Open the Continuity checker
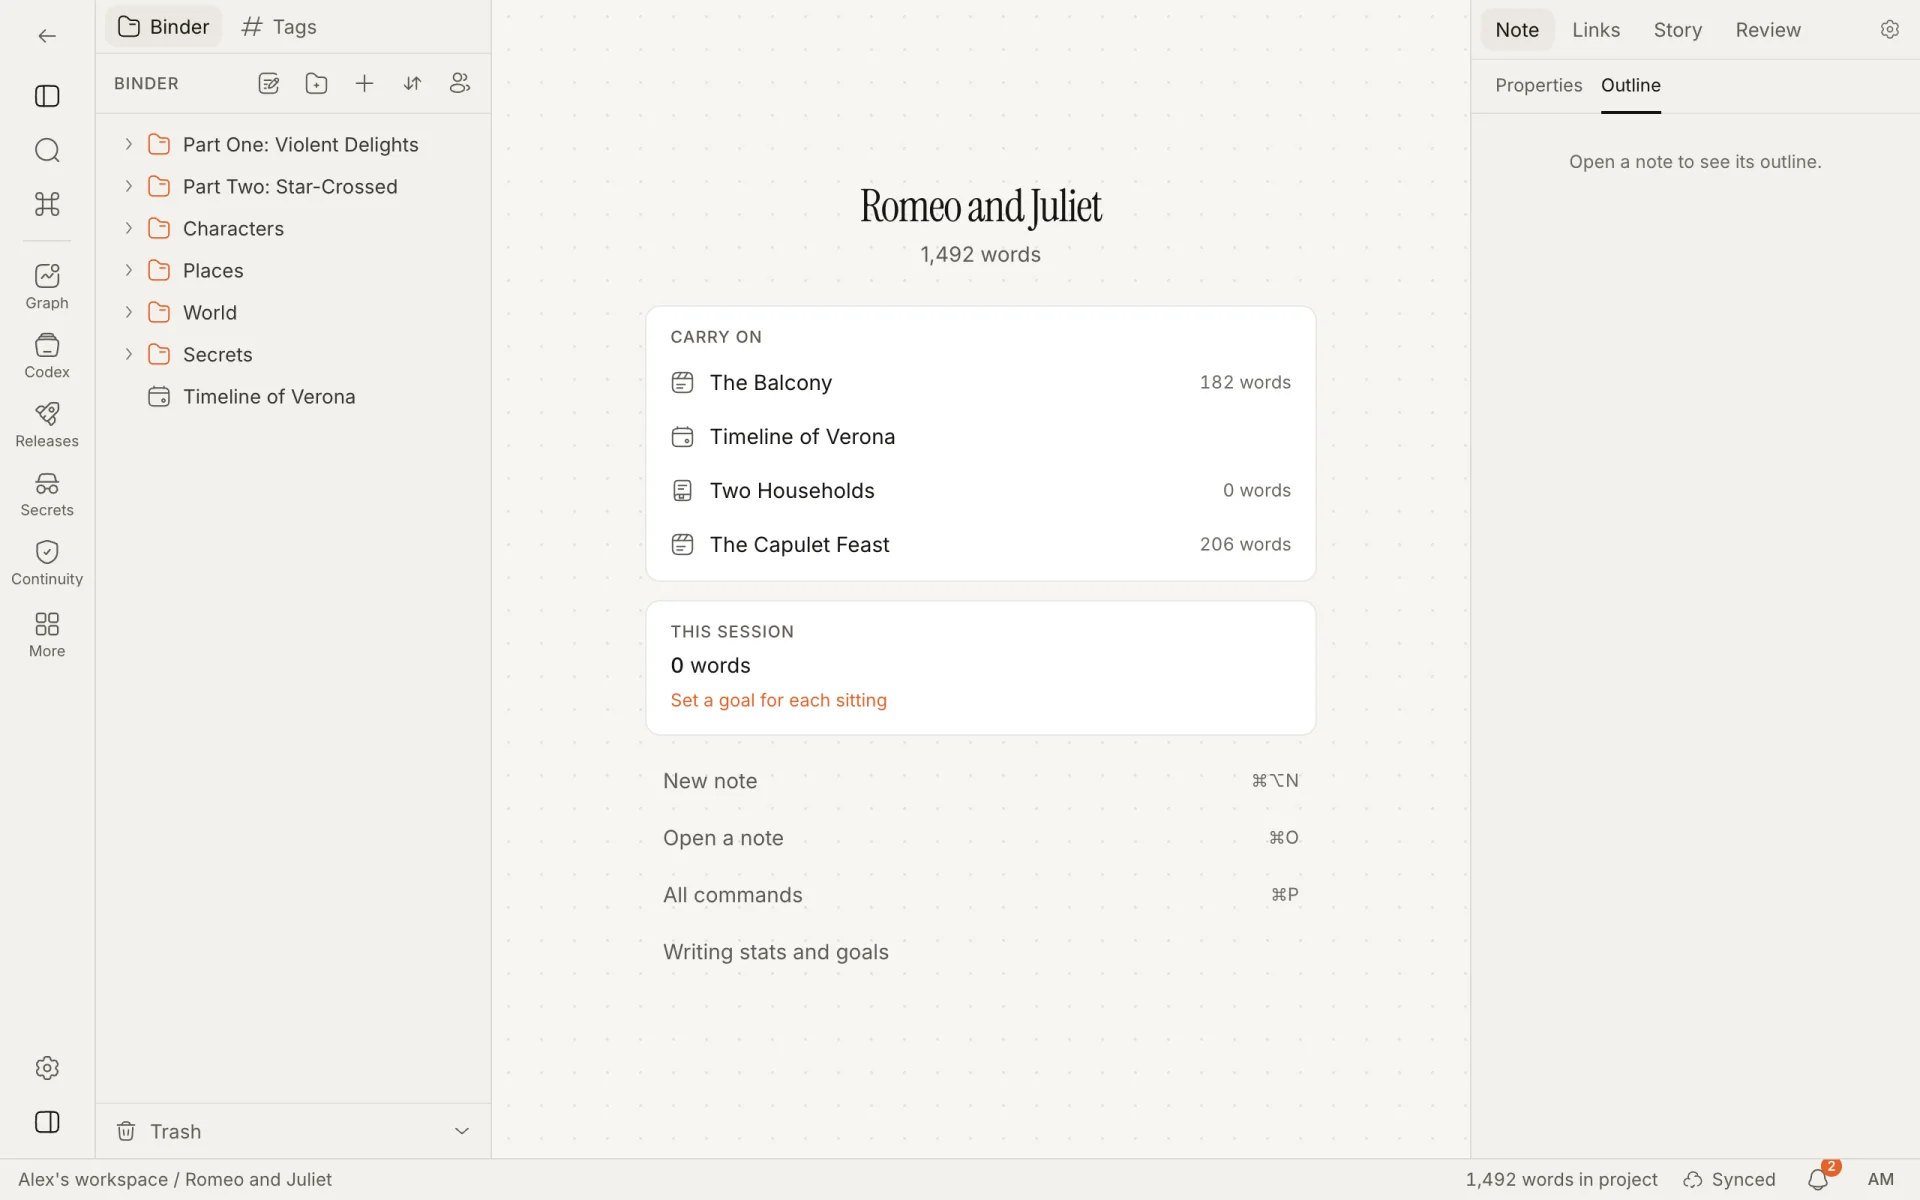The width and height of the screenshot is (1920, 1200). pos(47,562)
